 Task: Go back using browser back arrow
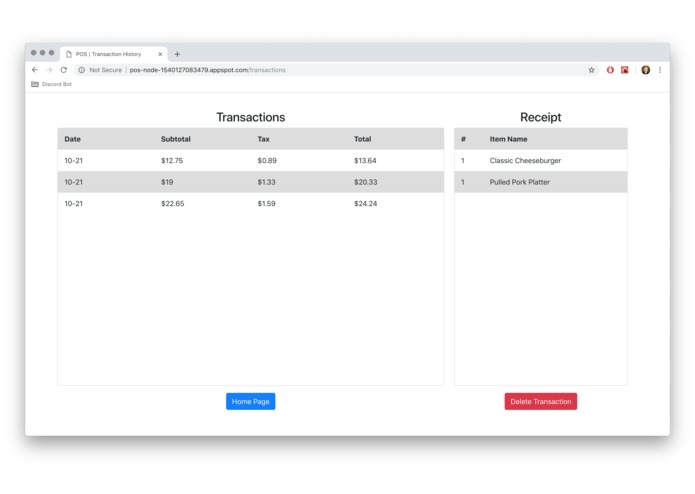click(35, 70)
